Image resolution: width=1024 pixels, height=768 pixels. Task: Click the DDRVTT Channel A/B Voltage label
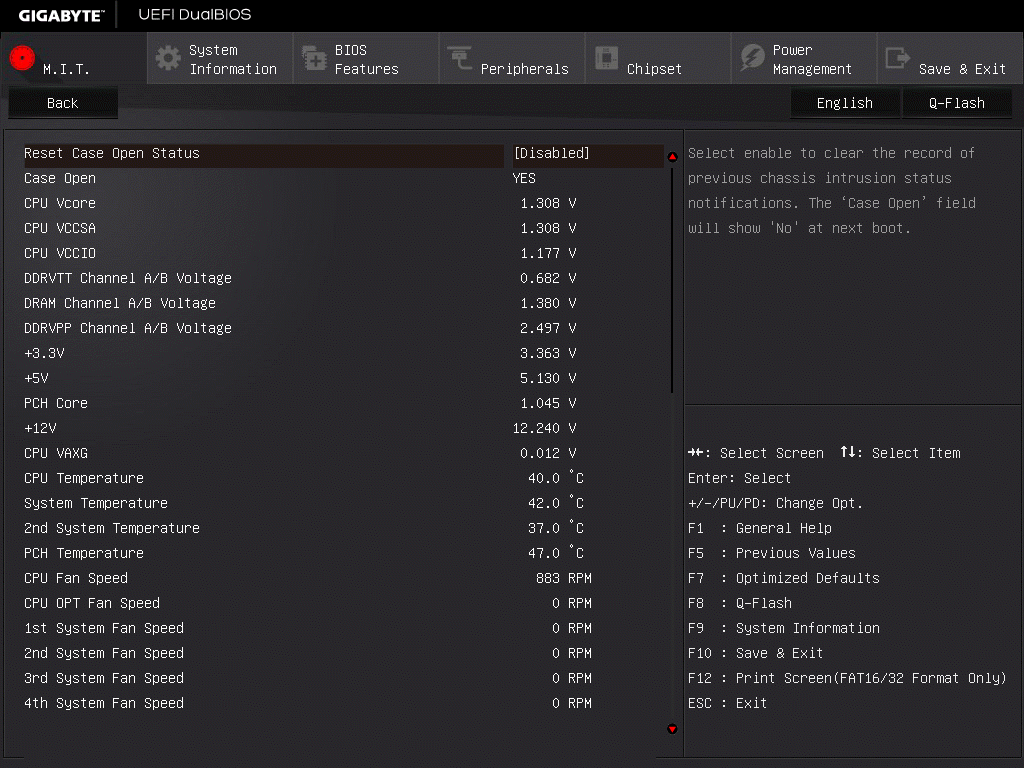pos(127,278)
